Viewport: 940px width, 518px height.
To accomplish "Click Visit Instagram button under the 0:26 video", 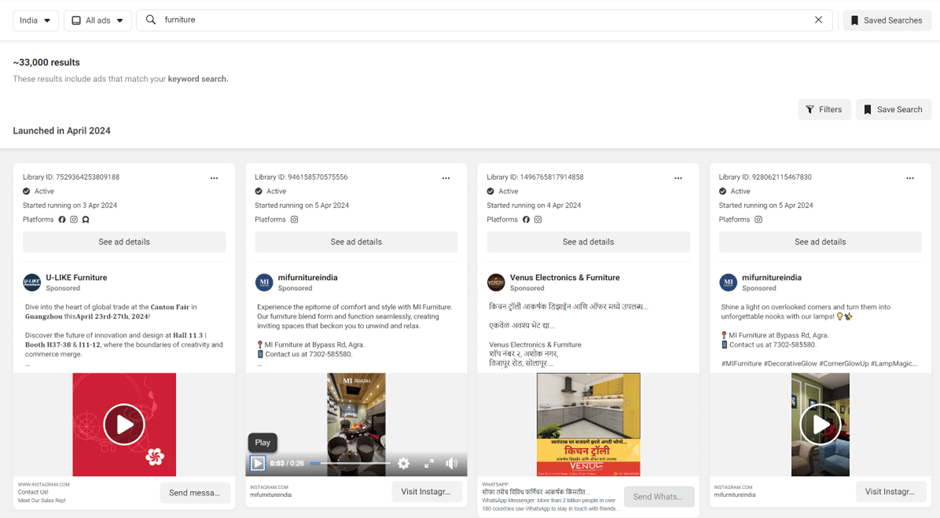I will pyautogui.click(x=427, y=492).
